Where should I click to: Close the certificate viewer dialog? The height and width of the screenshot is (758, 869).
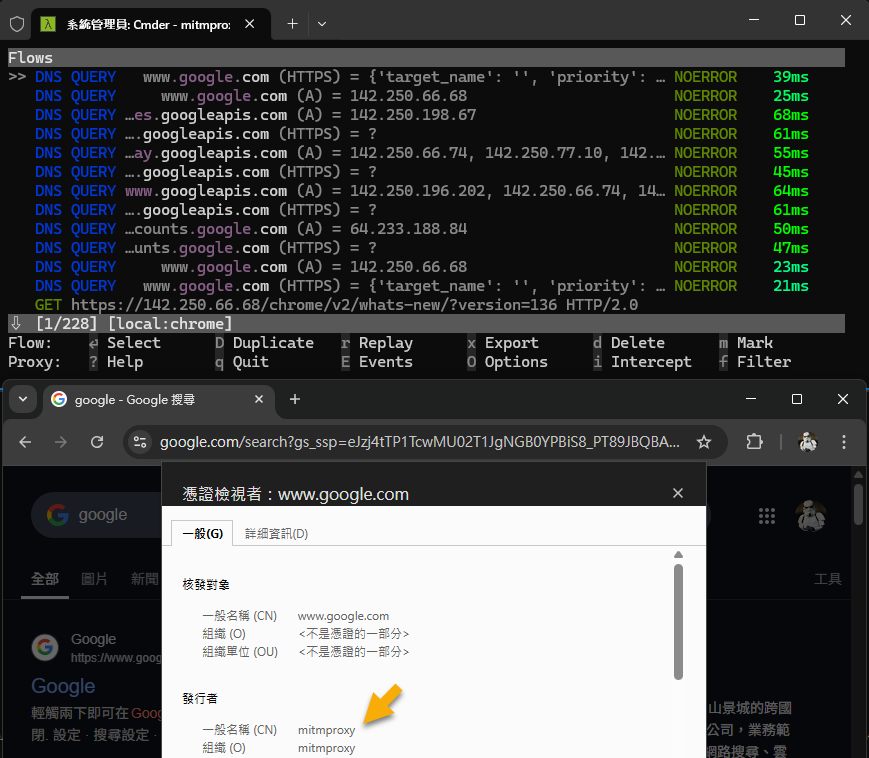(678, 493)
